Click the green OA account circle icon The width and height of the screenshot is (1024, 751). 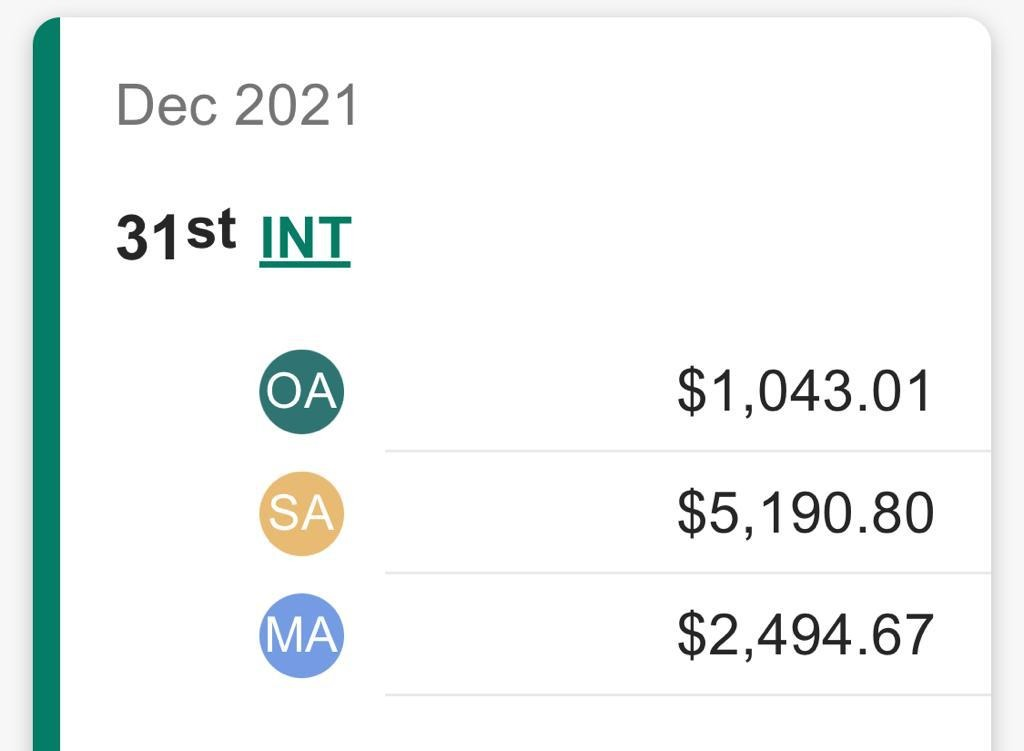[x=301, y=392]
